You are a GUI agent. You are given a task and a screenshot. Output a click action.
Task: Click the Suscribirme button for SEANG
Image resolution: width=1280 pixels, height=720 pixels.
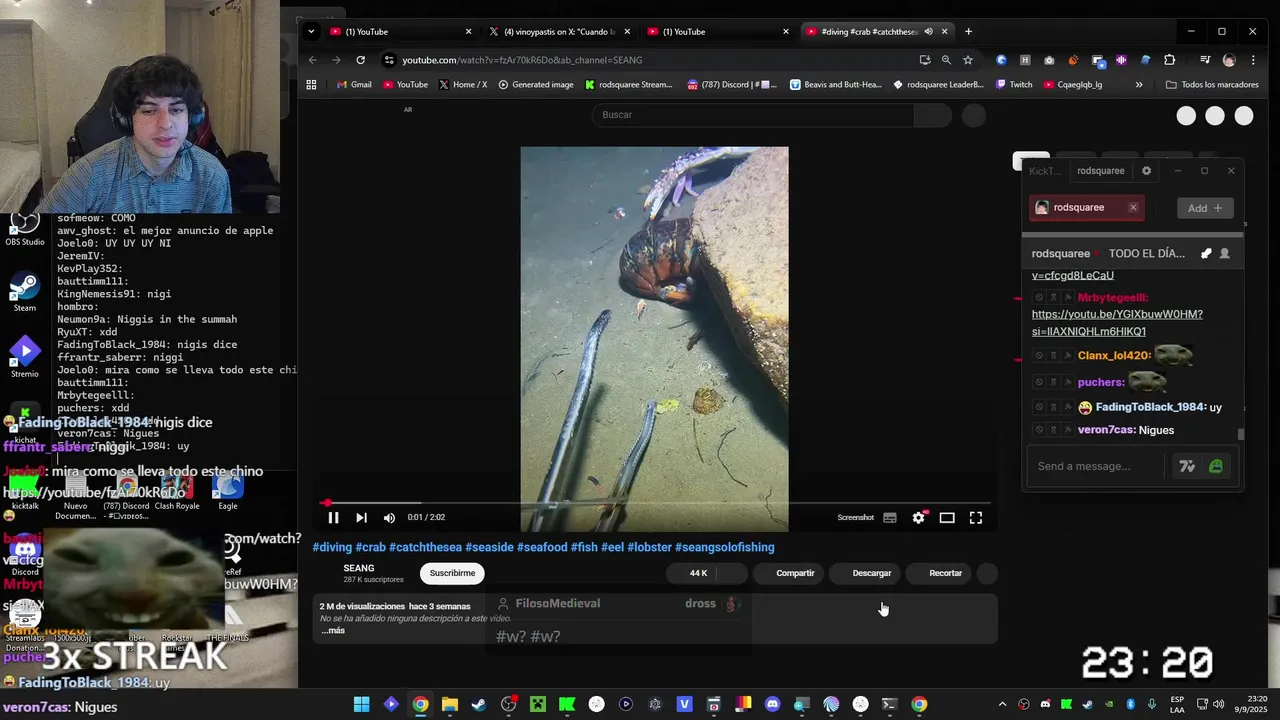pyautogui.click(x=452, y=573)
